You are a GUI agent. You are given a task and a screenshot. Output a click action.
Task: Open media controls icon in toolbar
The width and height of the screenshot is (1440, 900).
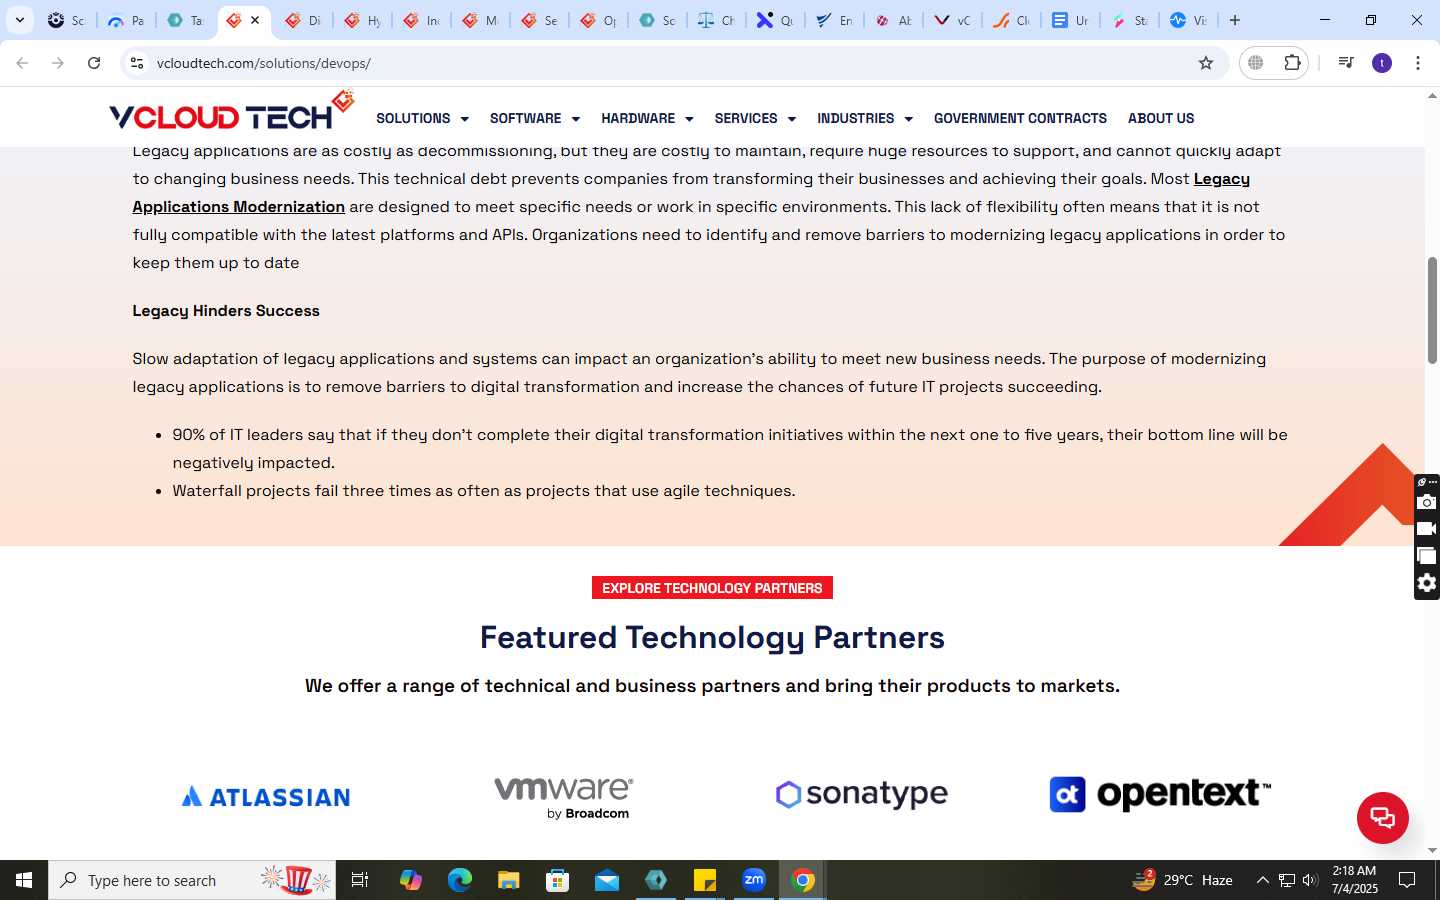1346,63
